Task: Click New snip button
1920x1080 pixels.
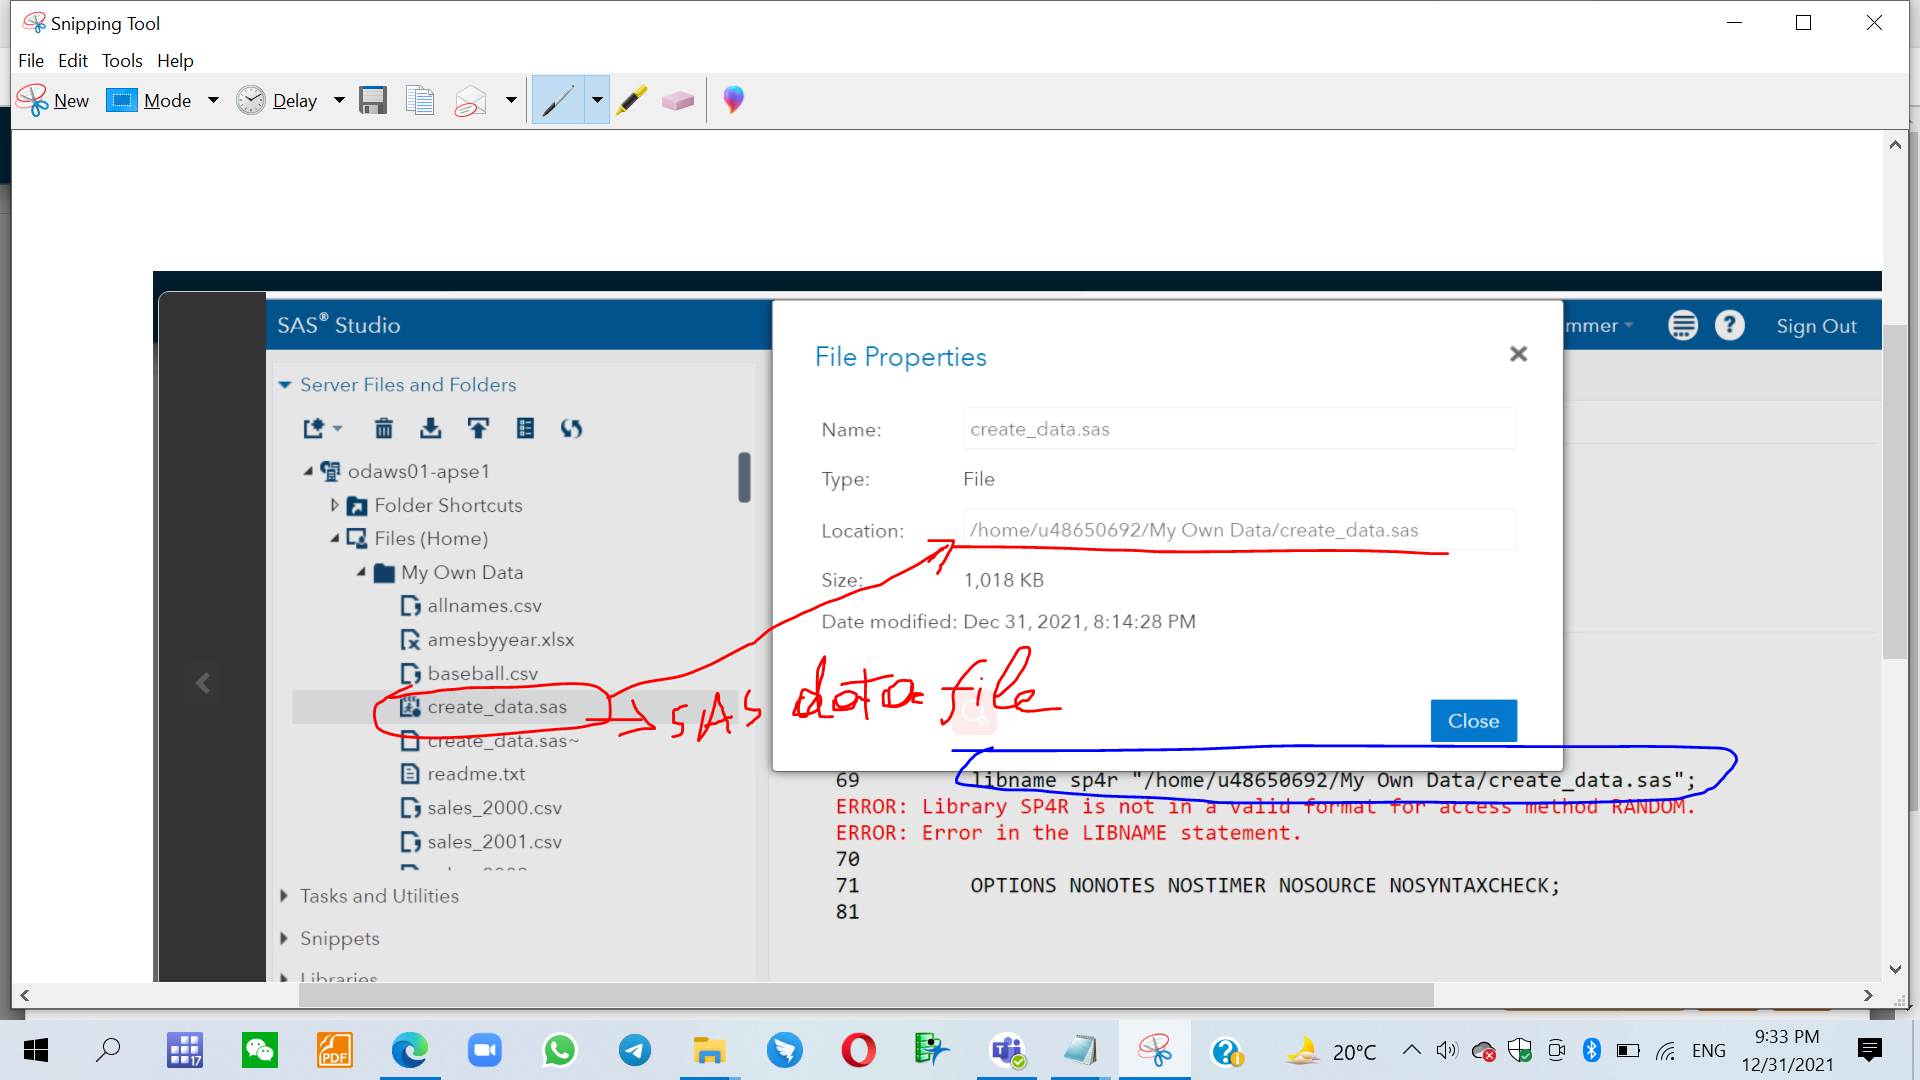Action: click(x=54, y=100)
